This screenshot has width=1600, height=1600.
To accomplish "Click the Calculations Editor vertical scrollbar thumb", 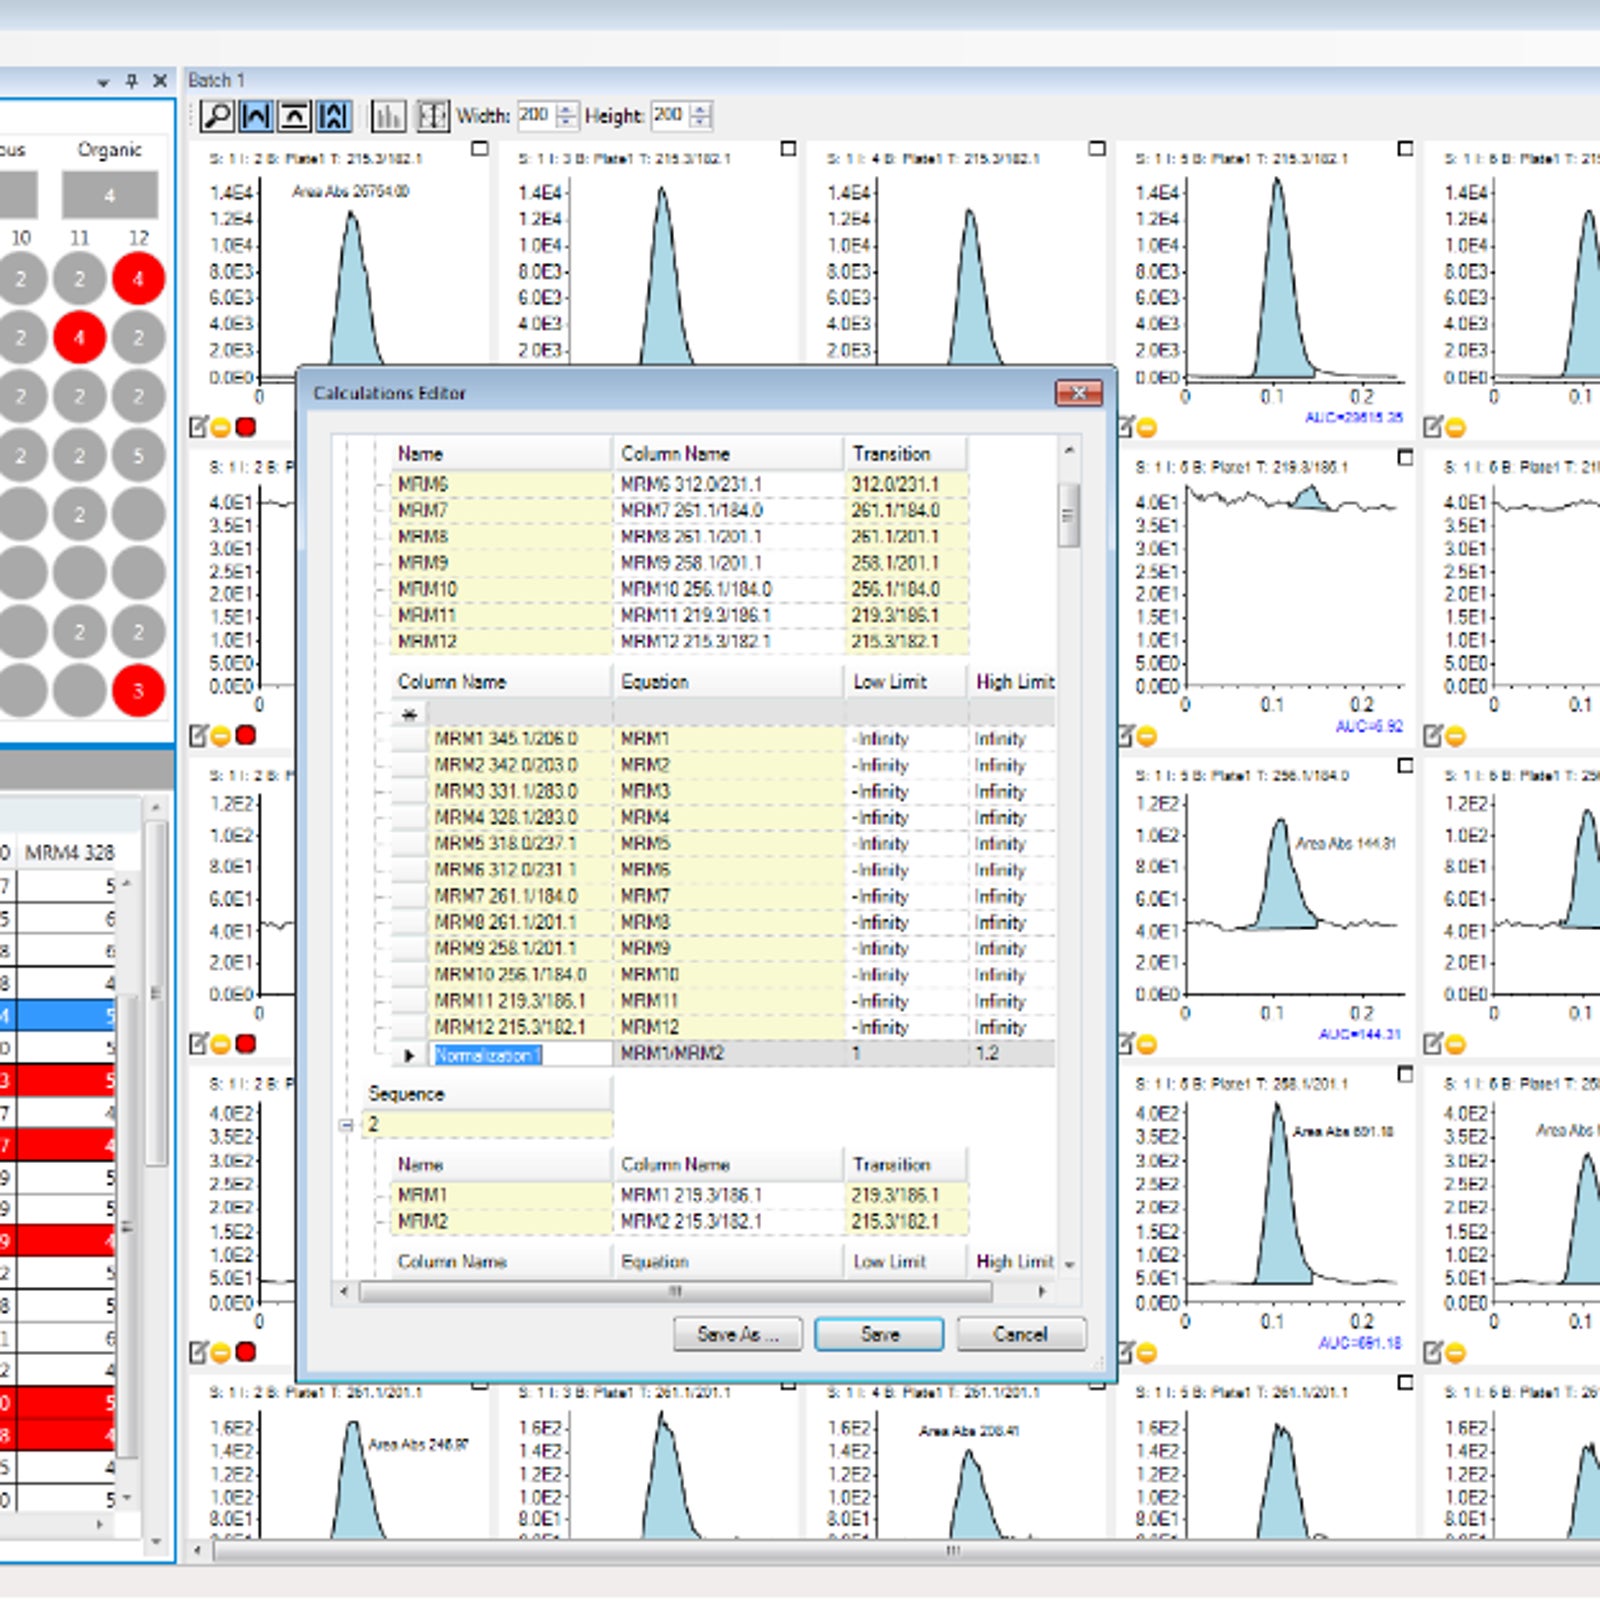I will pos(1069,515).
